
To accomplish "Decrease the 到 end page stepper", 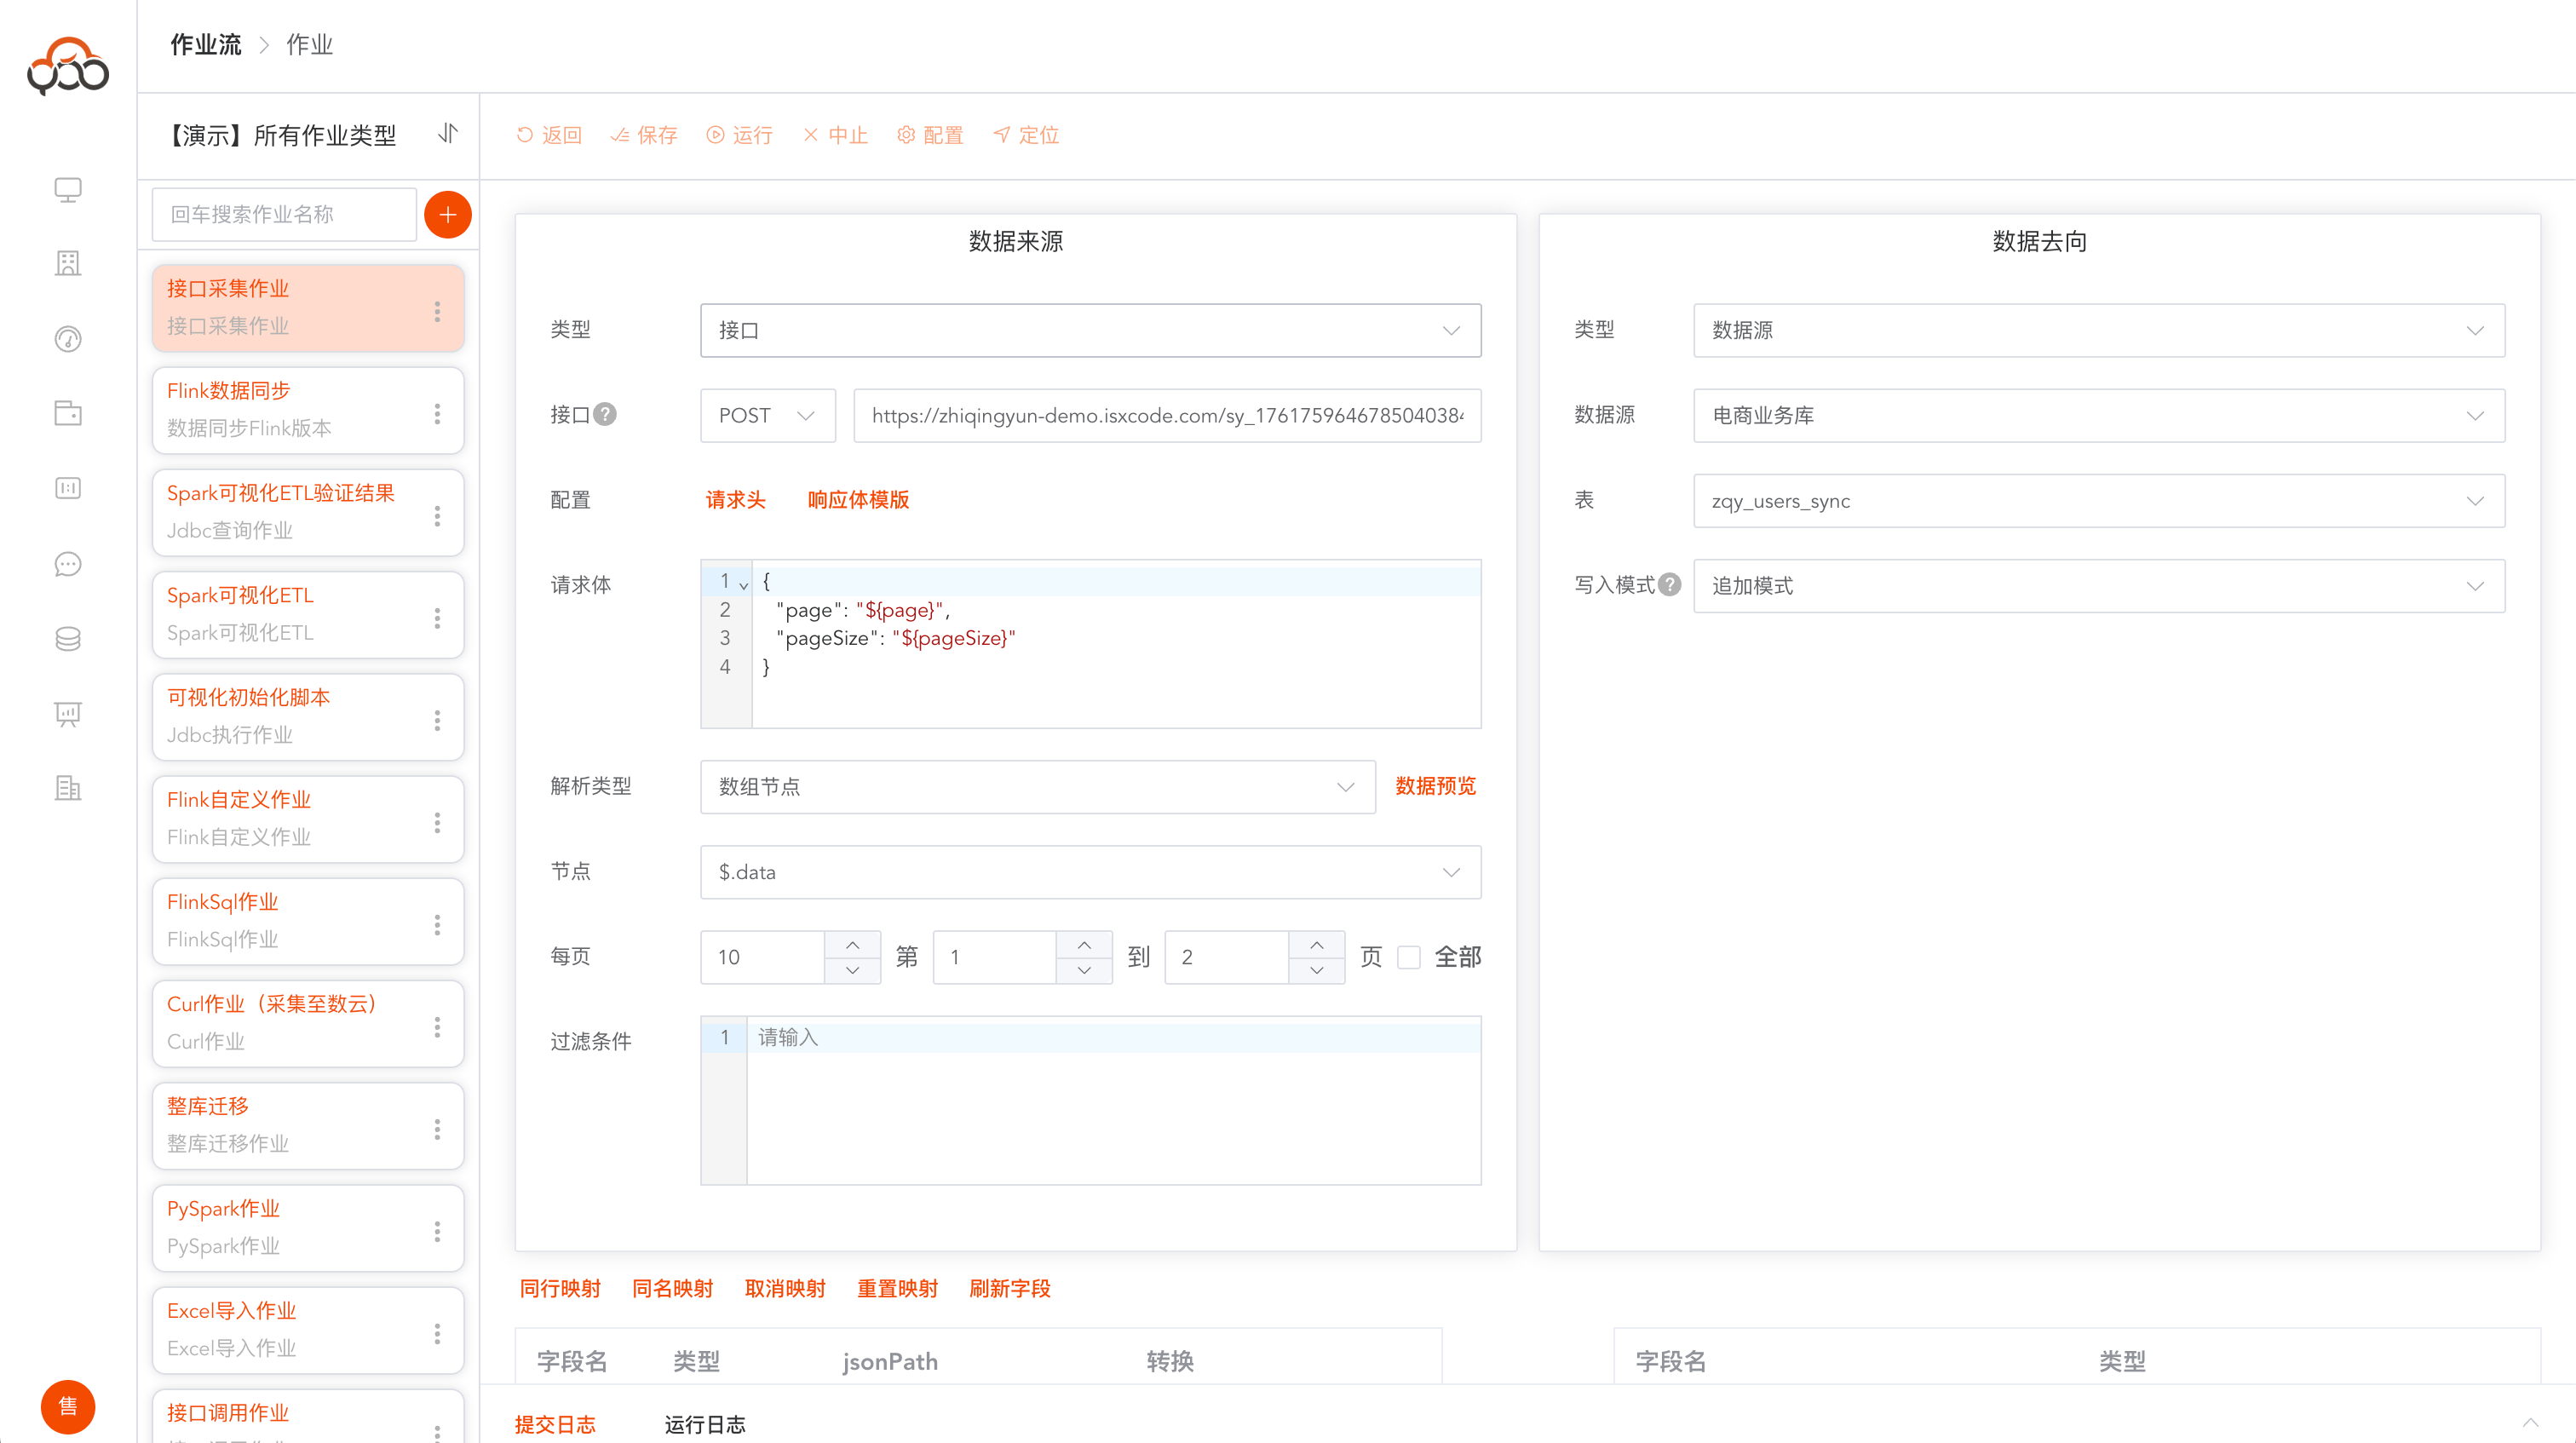I will 1316,970.
